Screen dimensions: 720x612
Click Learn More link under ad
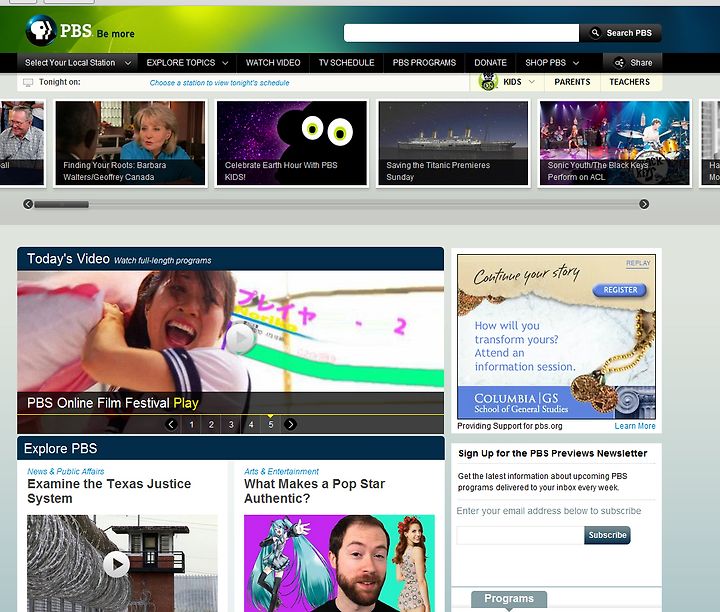pyautogui.click(x=635, y=426)
